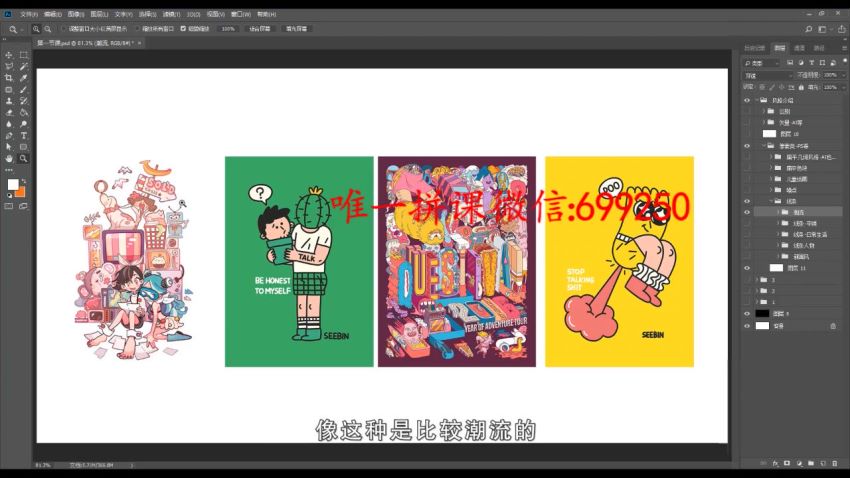Select the Move tool
The image size is (850, 478).
click(9, 55)
